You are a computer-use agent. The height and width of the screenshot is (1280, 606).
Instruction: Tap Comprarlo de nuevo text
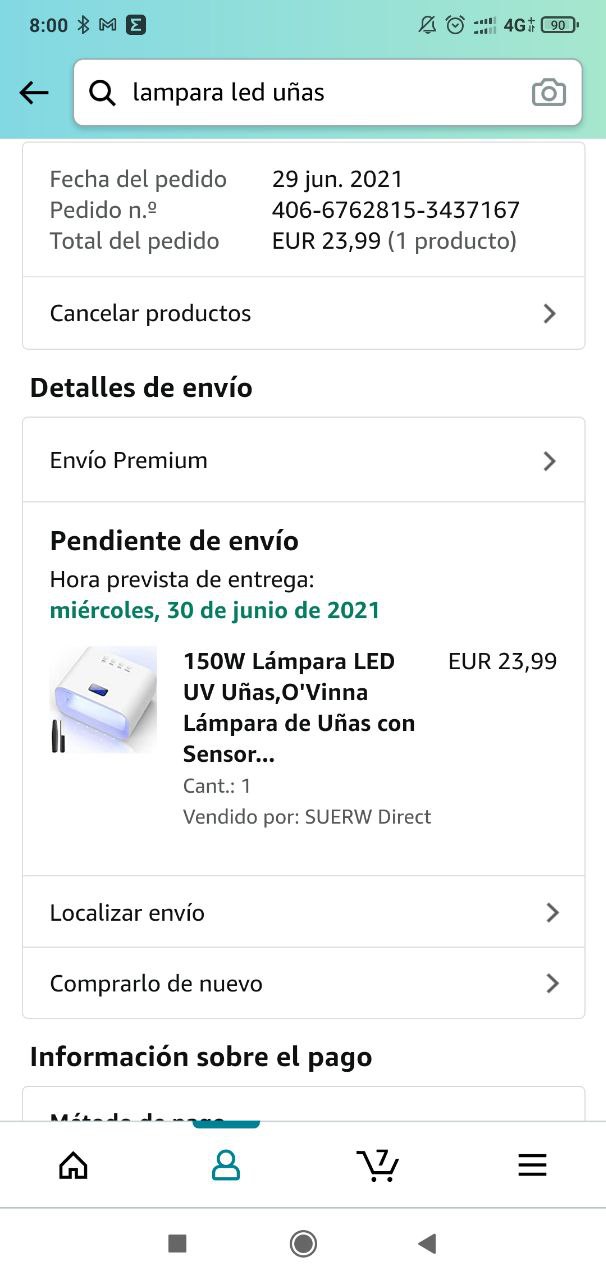(156, 984)
